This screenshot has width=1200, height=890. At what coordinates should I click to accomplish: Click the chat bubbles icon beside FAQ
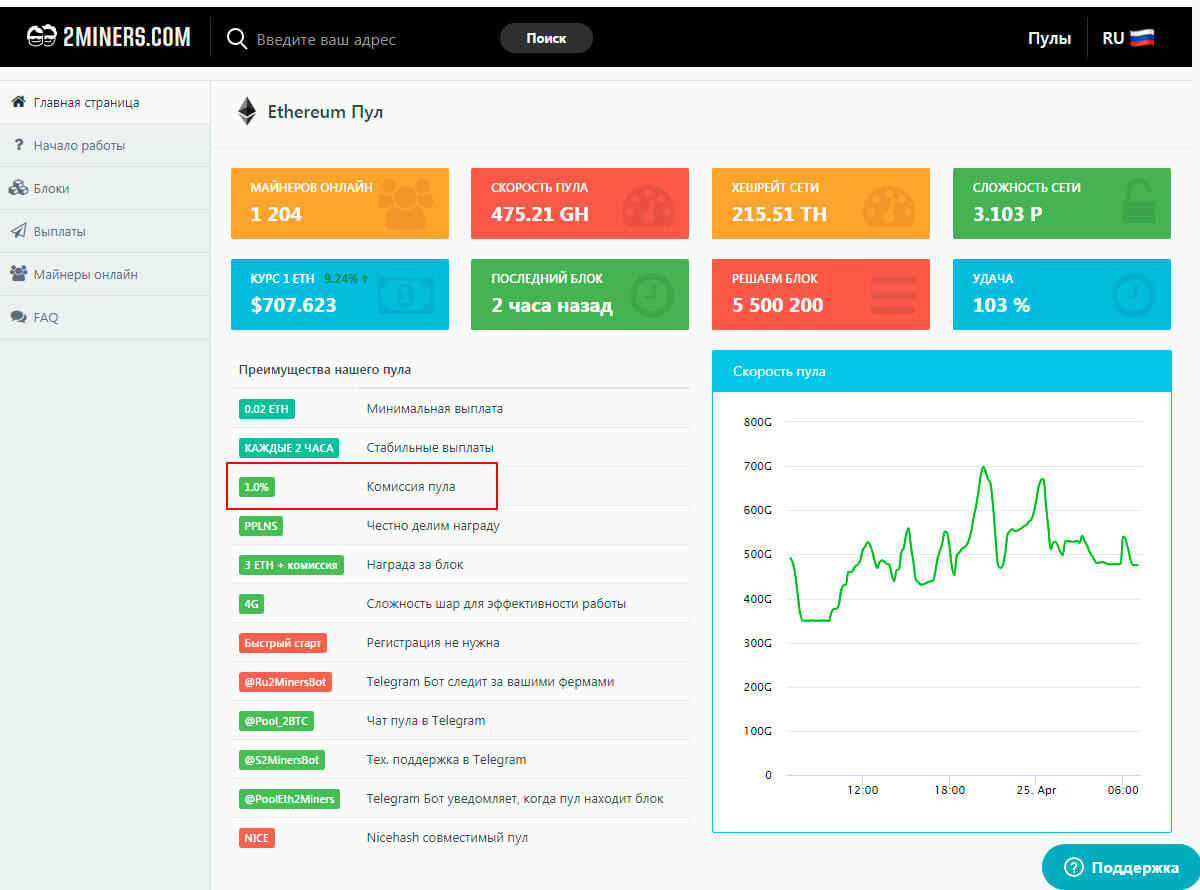18,317
